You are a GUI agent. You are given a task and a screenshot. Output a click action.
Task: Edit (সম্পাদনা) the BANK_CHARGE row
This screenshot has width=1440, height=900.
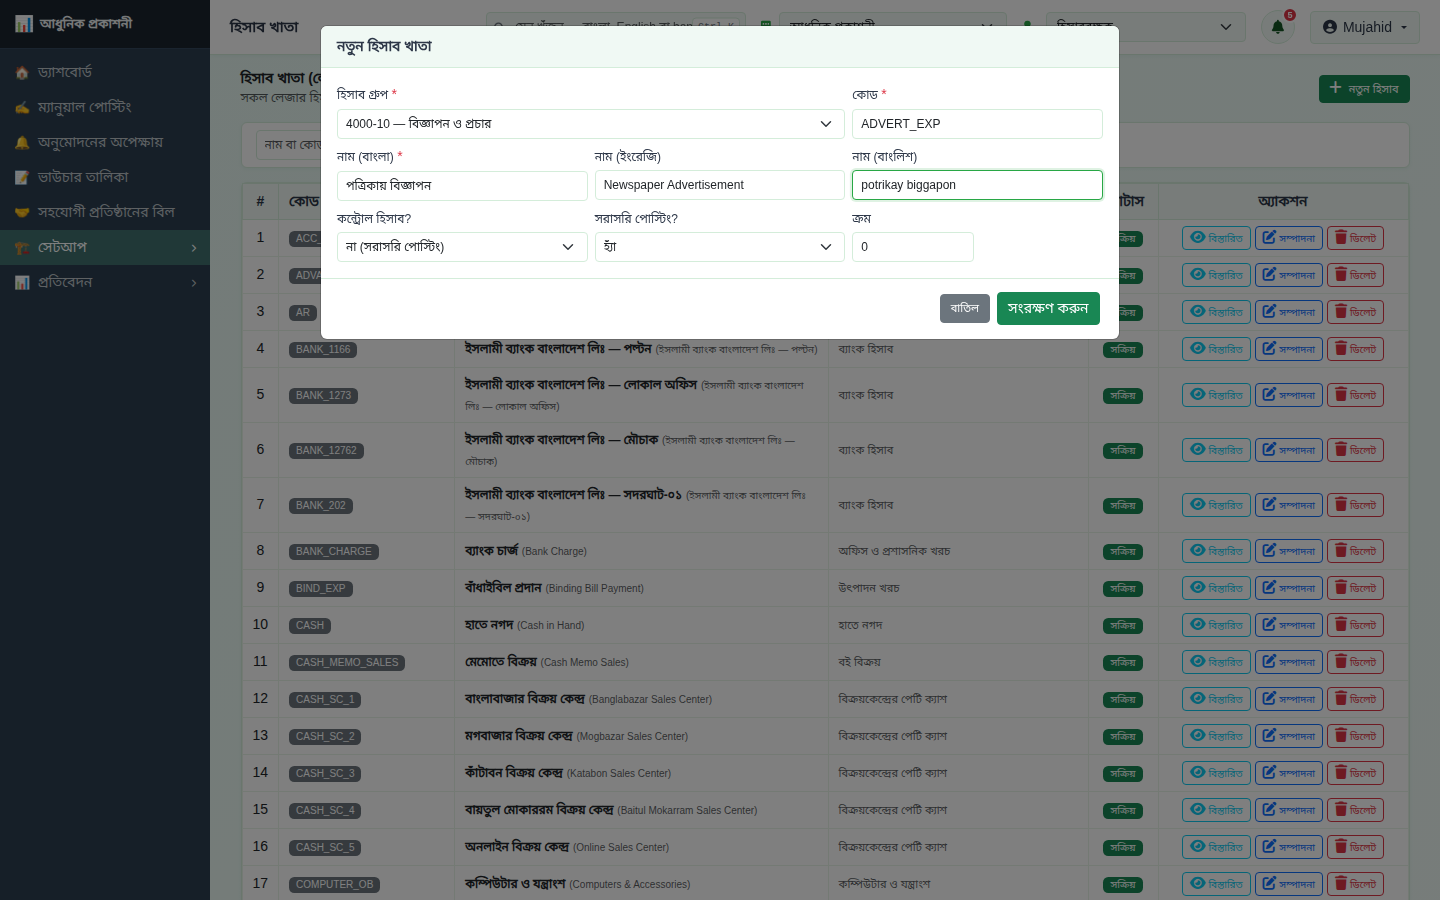pyautogui.click(x=1289, y=551)
